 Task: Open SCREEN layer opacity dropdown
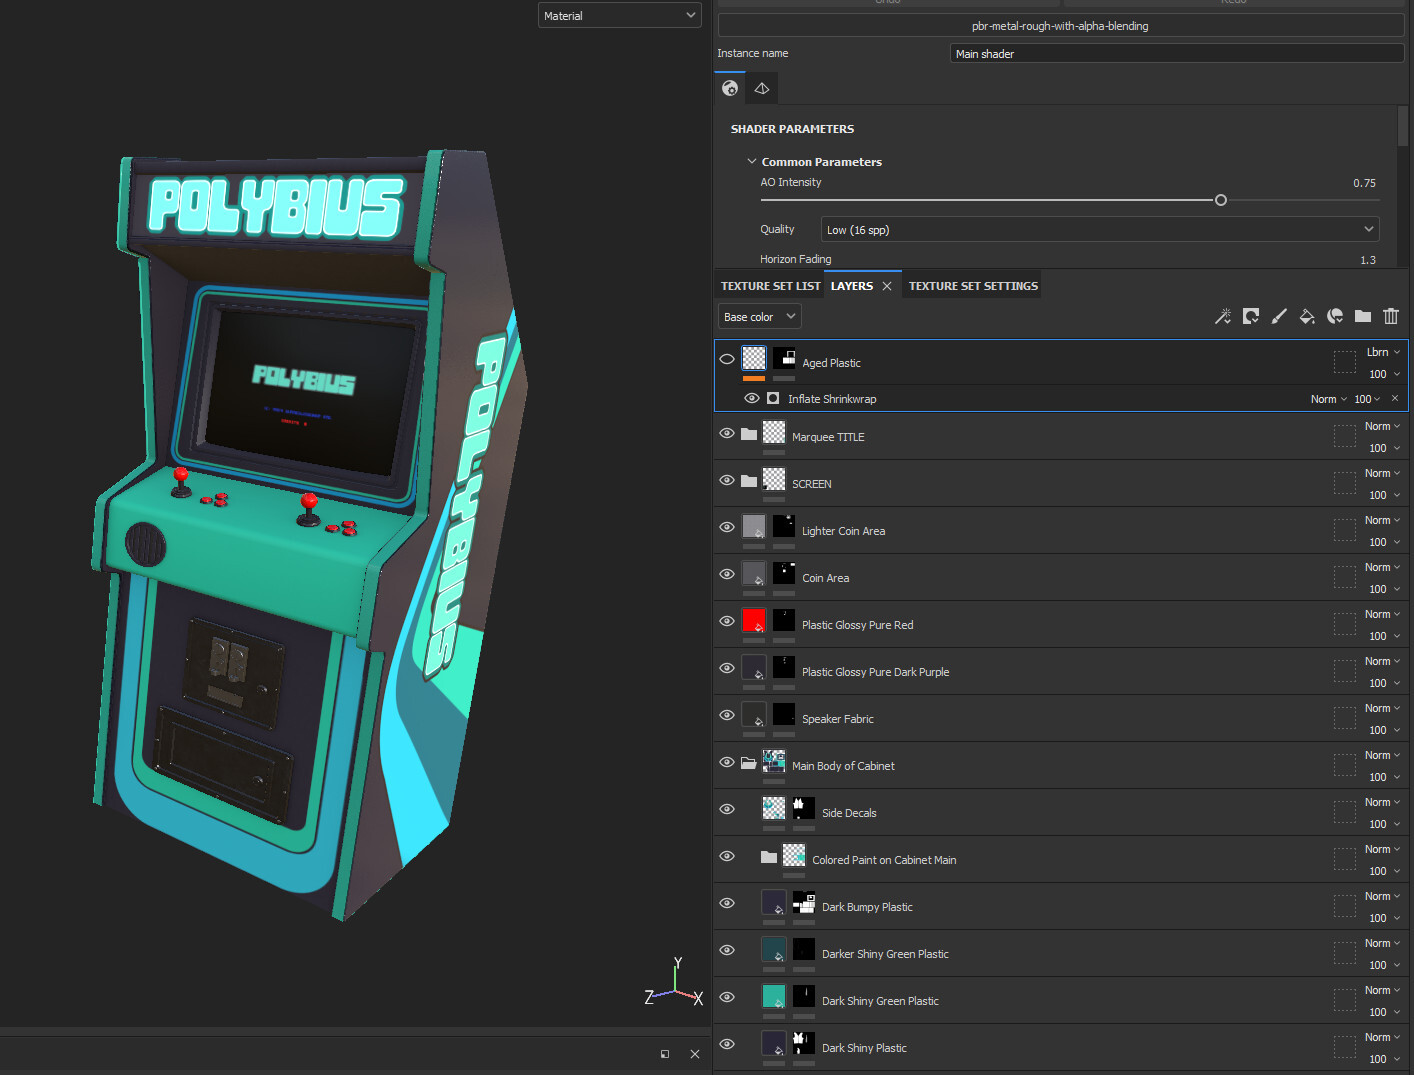(x=1384, y=495)
